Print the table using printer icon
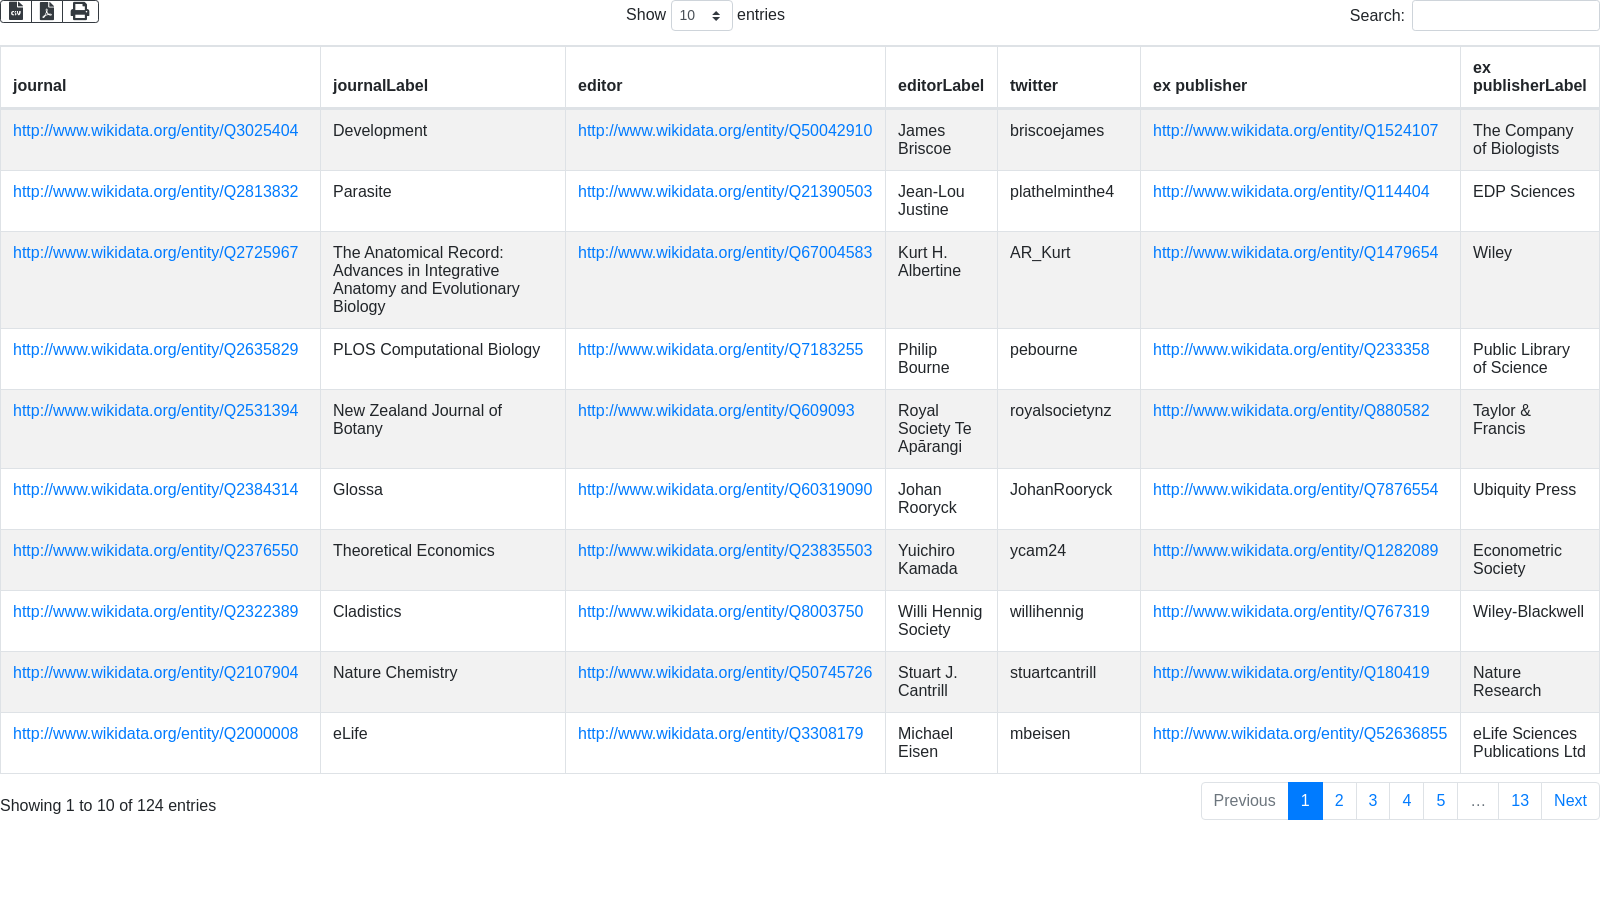The width and height of the screenshot is (1600, 900). point(80,12)
